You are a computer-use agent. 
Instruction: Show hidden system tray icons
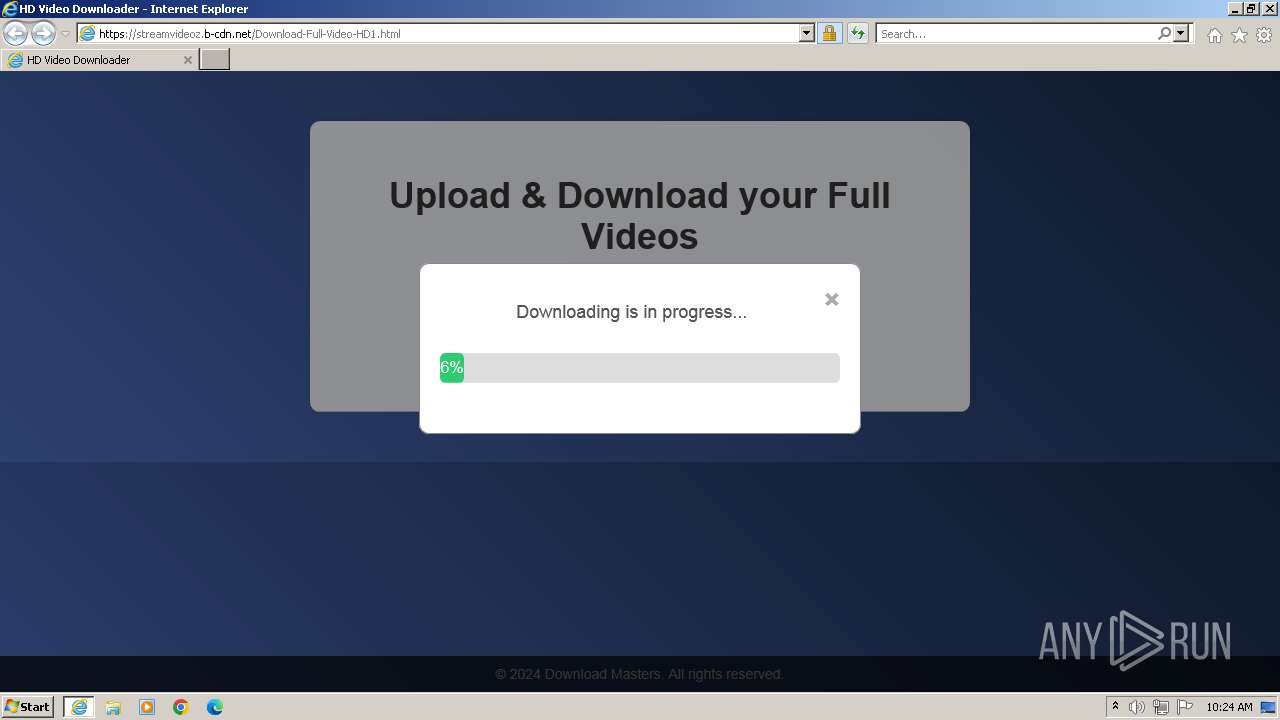(x=1115, y=707)
